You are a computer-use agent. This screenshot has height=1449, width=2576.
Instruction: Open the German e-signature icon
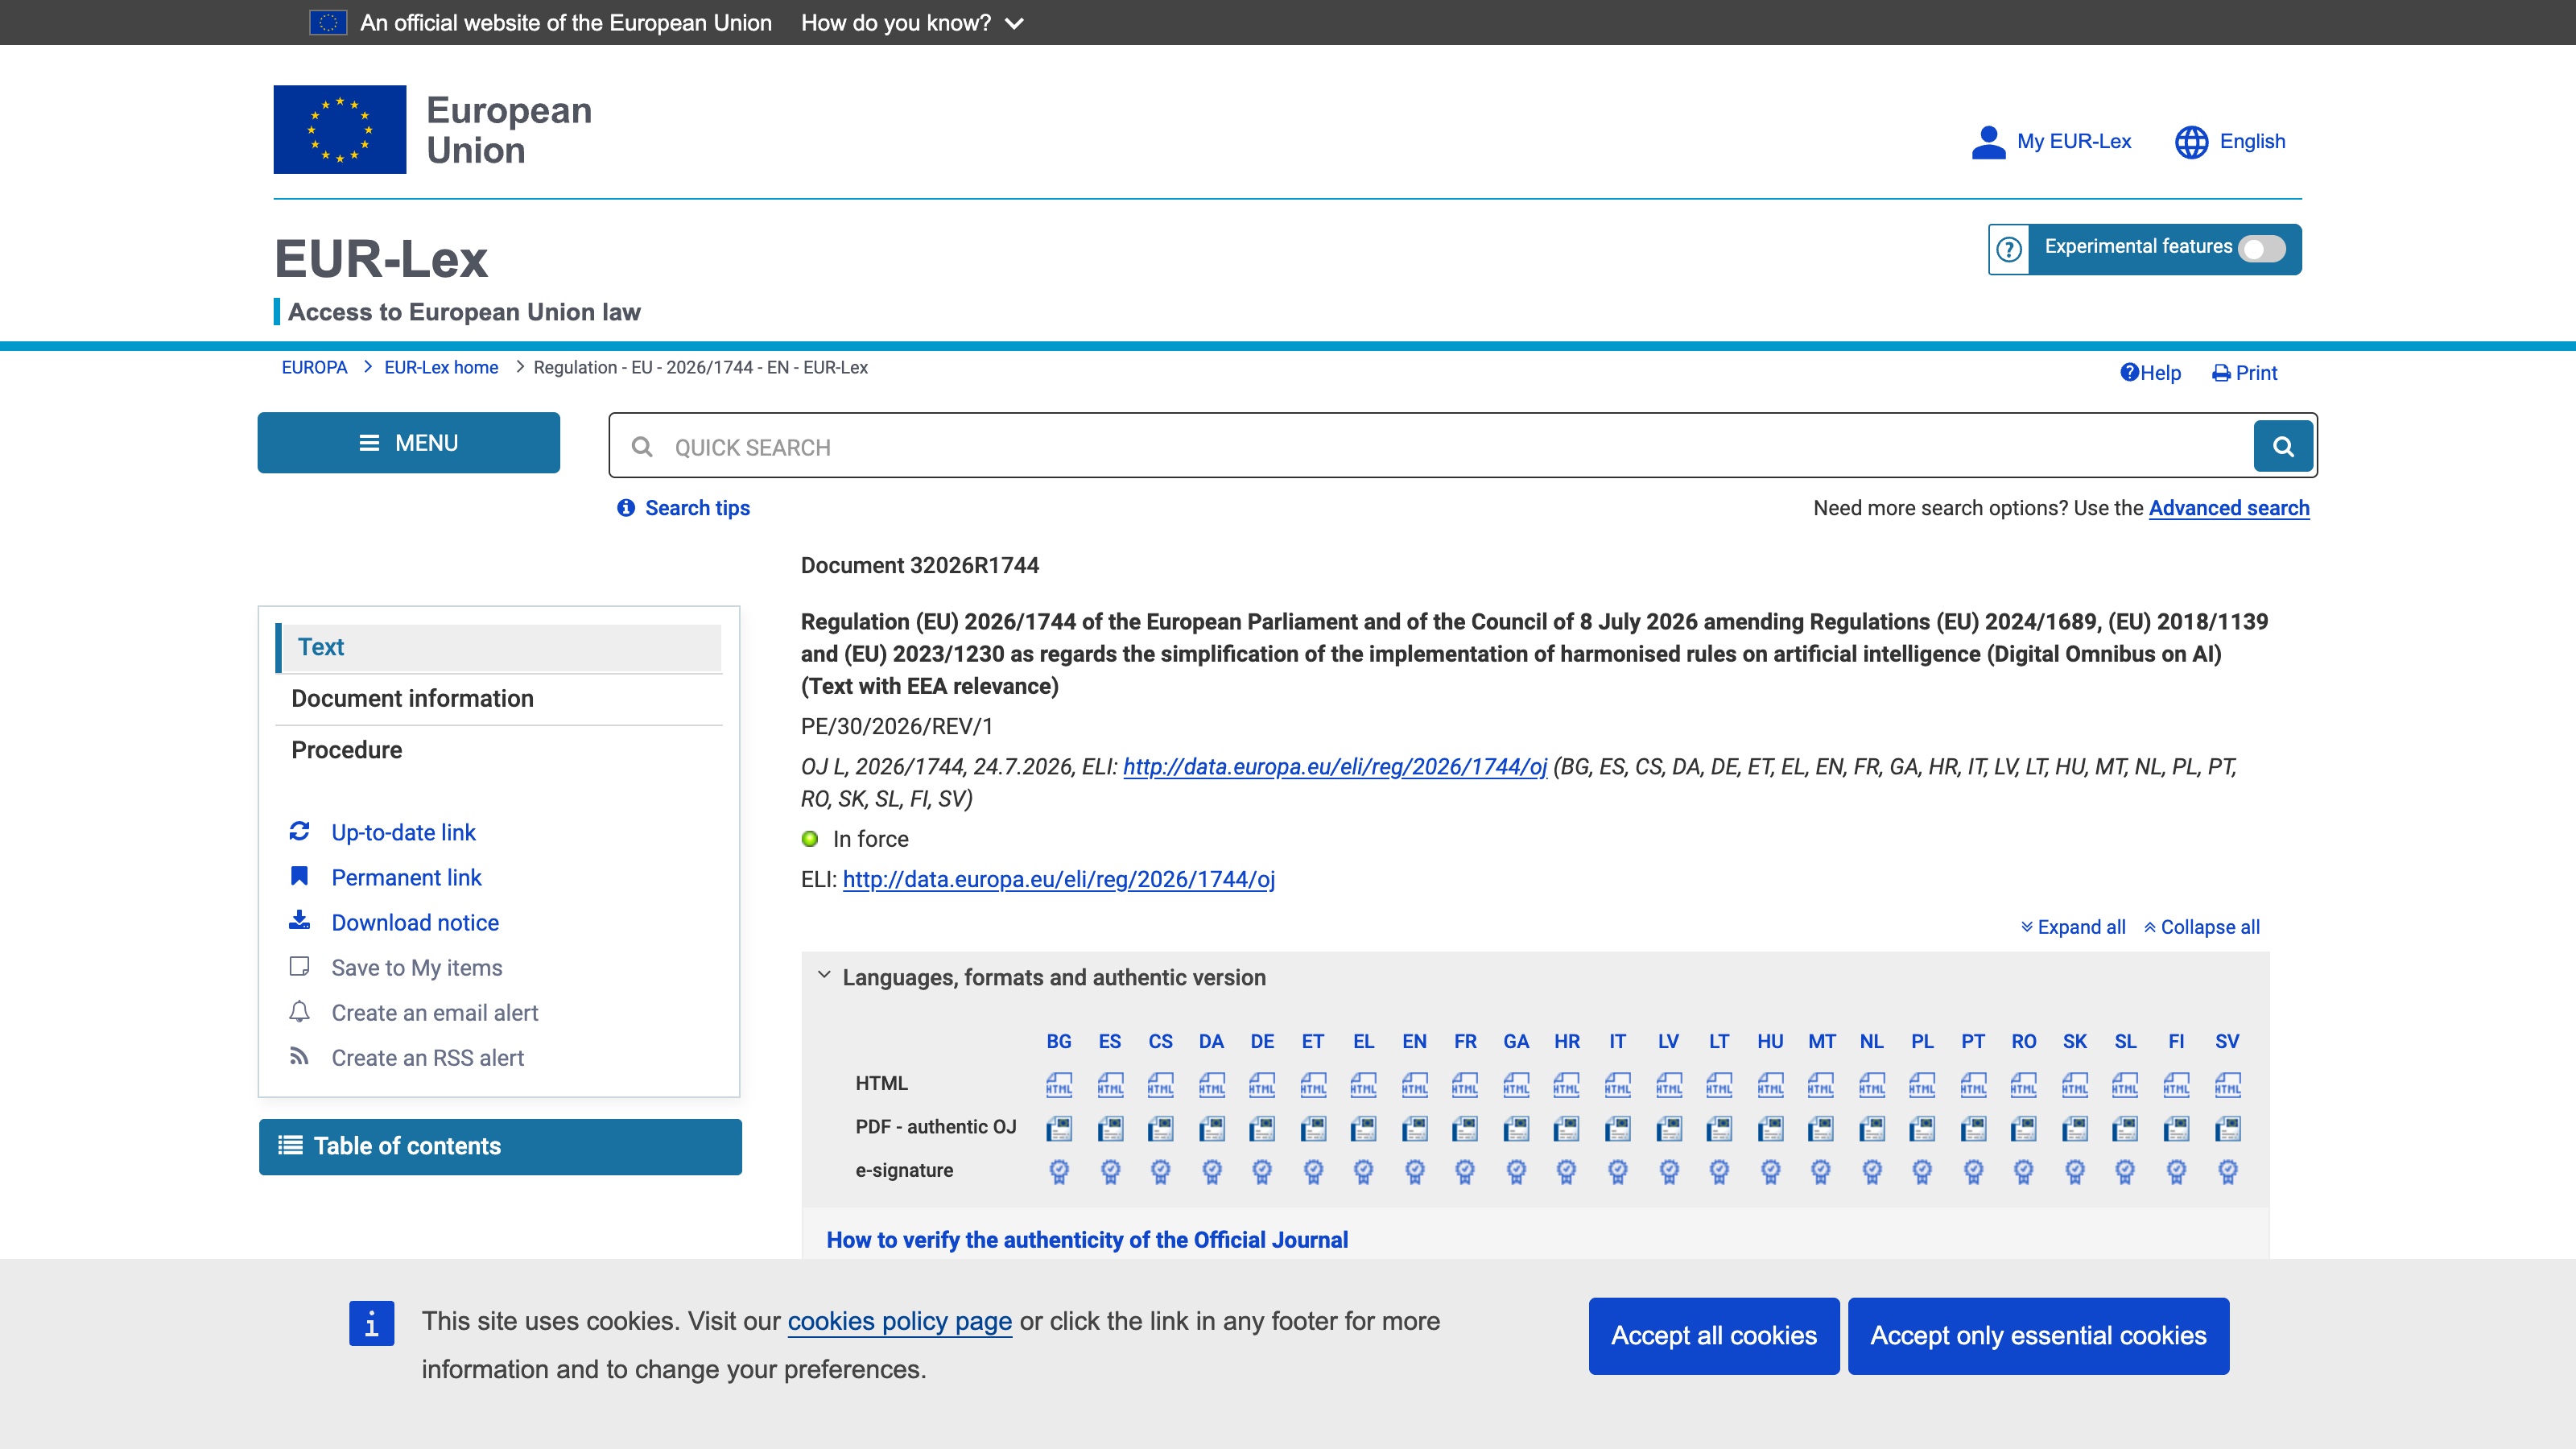tap(1262, 1171)
